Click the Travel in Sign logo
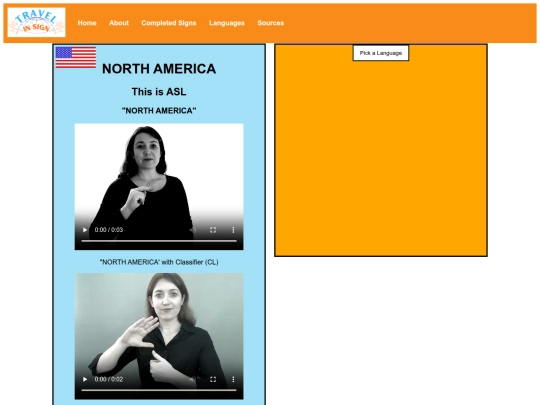Image resolution: width=540 pixels, height=405 pixels. (x=37, y=22)
